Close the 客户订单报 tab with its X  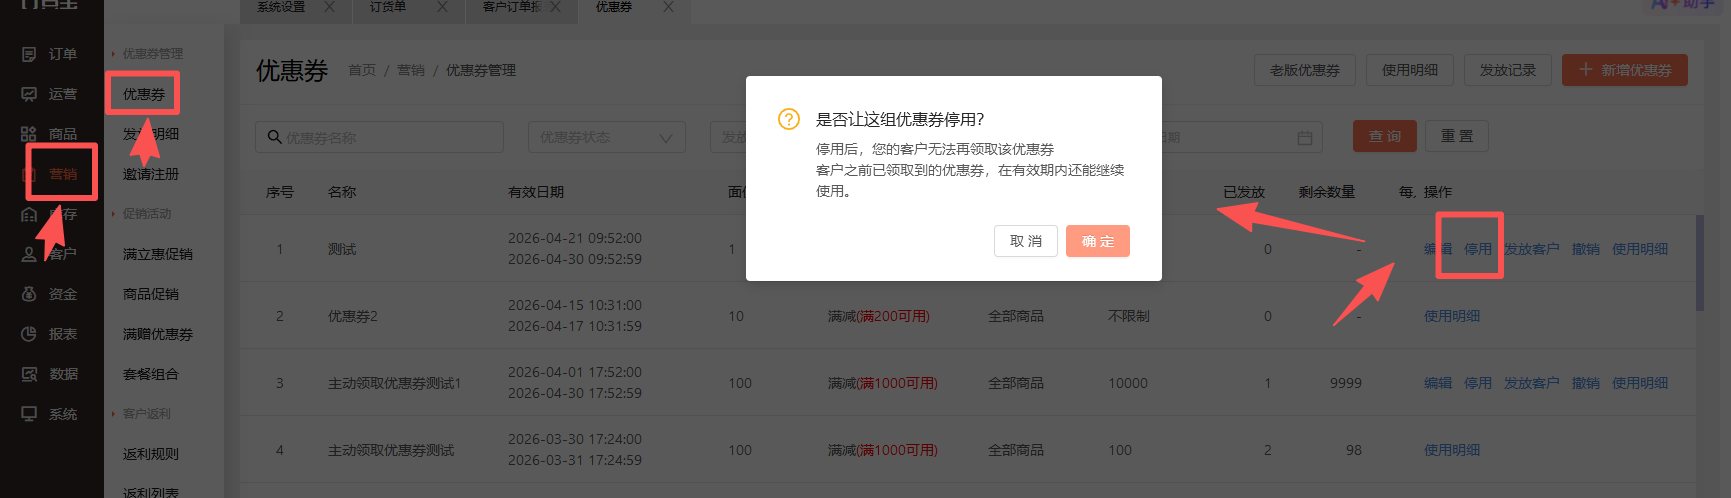pyautogui.click(x=555, y=7)
